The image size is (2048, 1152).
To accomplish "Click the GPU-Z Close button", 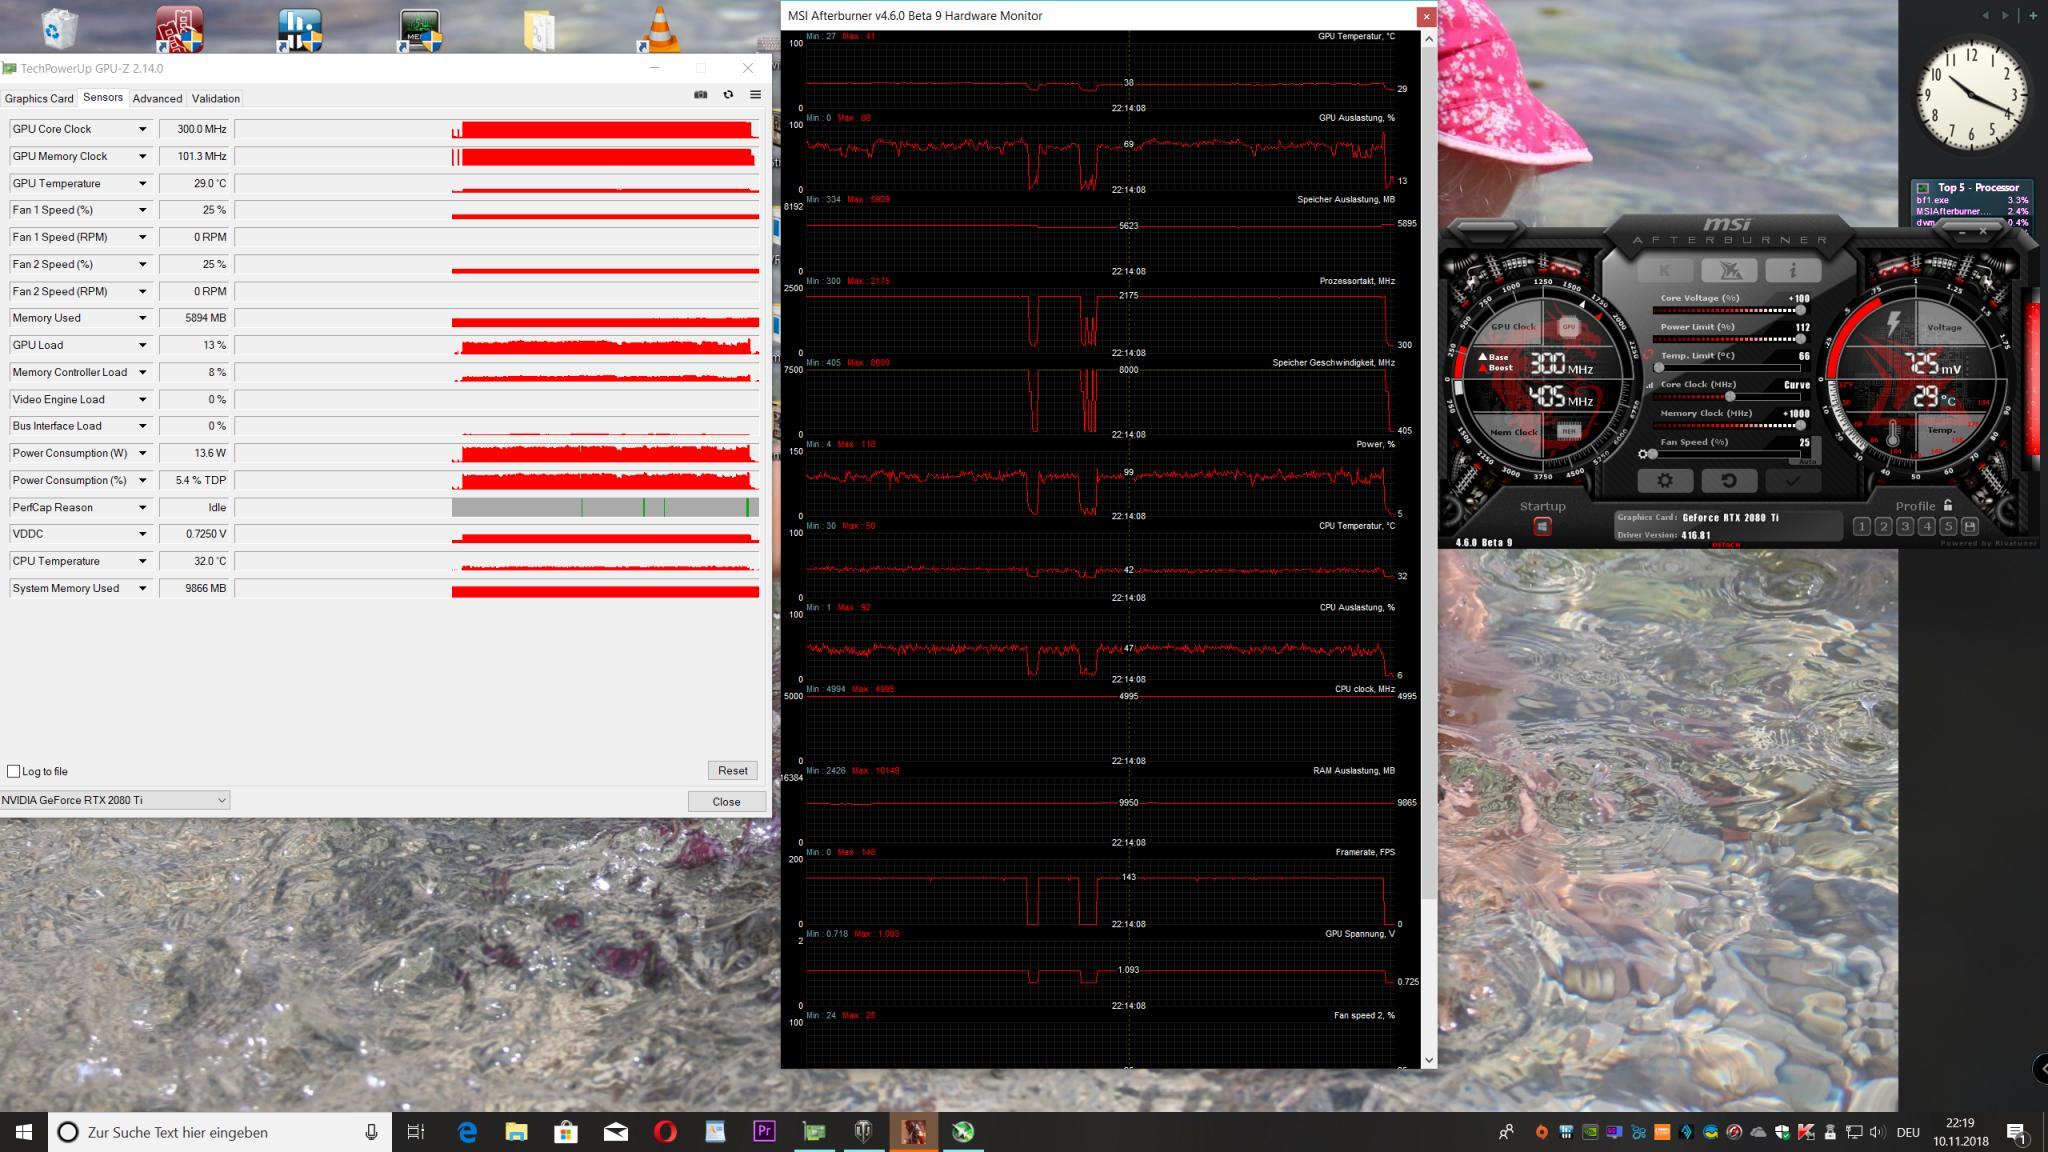I will point(726,801).
